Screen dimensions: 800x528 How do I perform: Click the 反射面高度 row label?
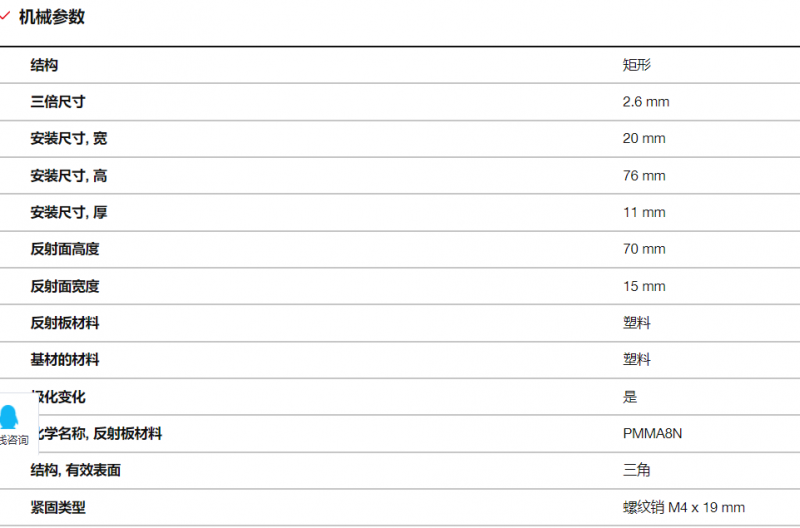(x=64, y=249)
